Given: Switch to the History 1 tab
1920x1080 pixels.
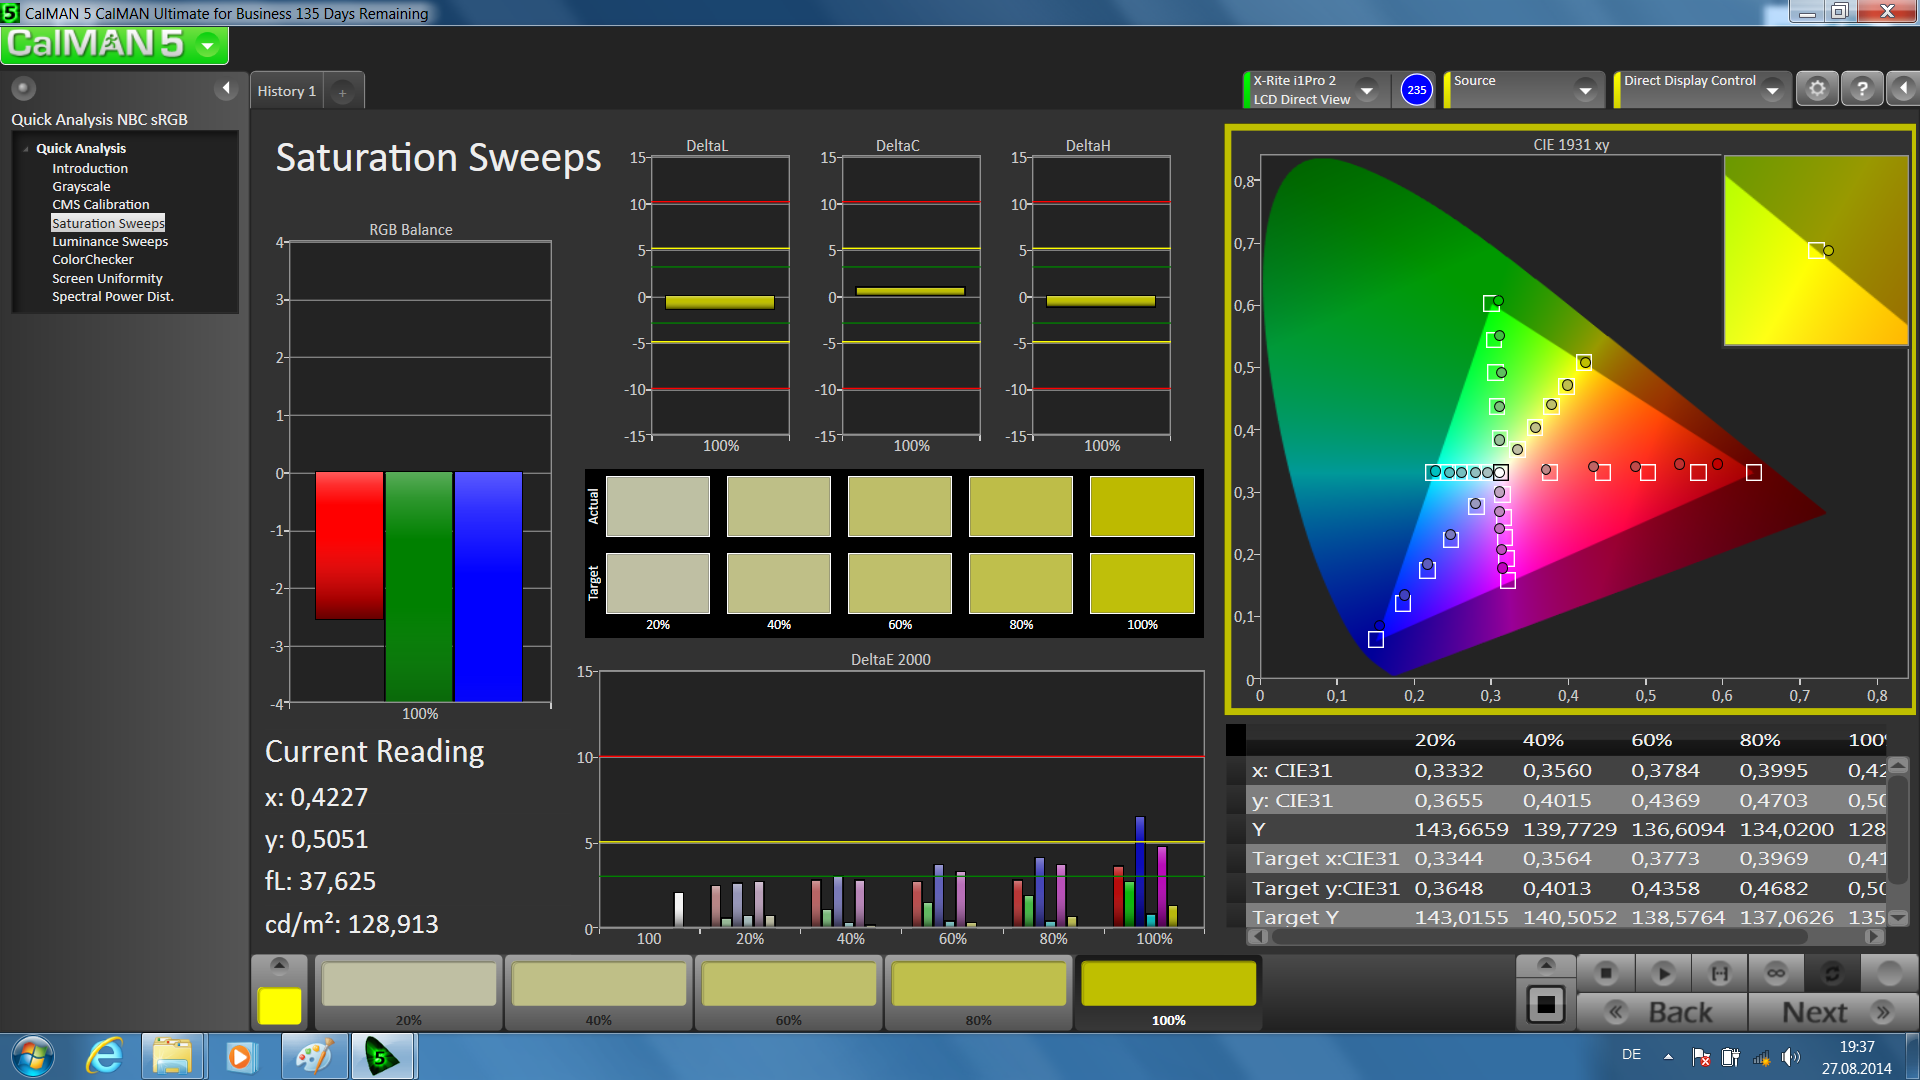Looking at the screenshot, I should [286, 91].
